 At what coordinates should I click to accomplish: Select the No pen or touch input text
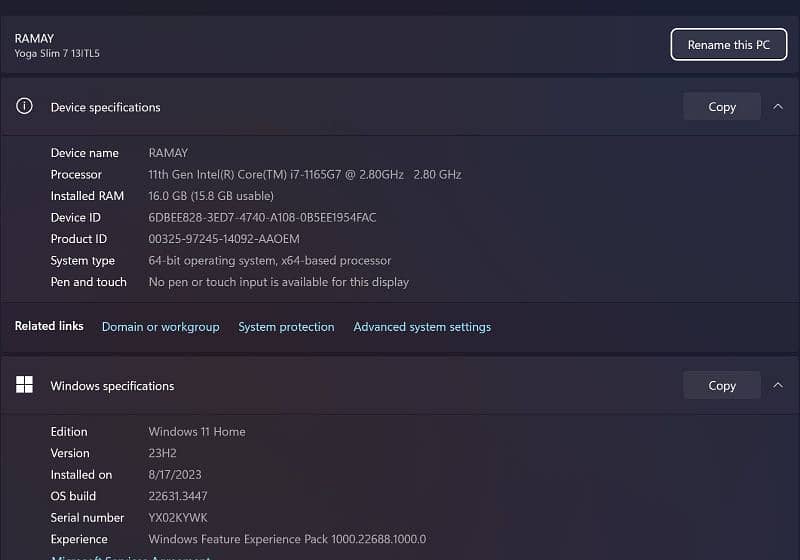point(279,282)
